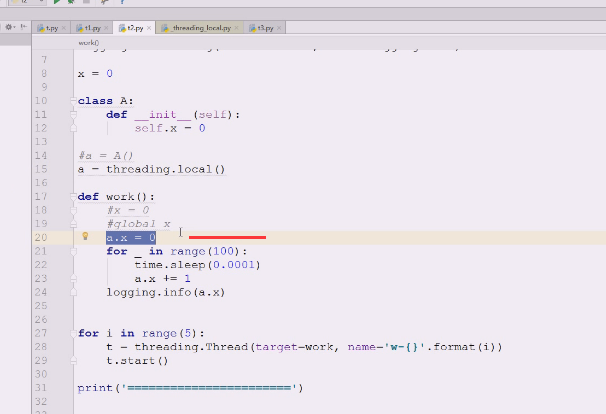Click the 'threading.local()' call text
Screen dimensions: 606x414
pos(165,169)
